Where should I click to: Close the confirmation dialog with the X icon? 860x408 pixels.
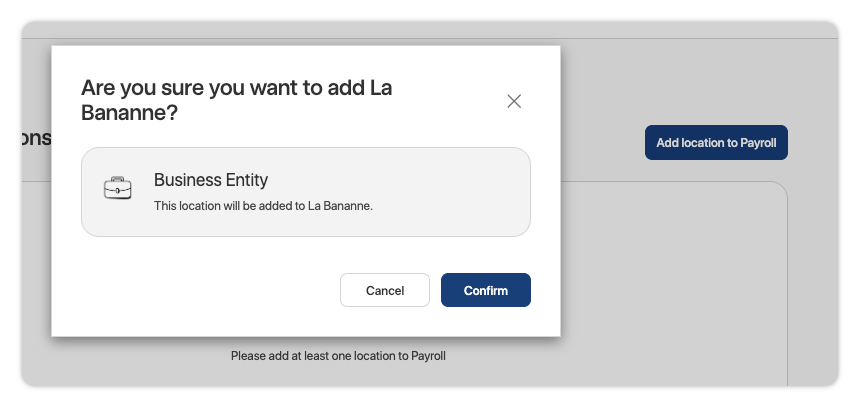pos(514,101)
